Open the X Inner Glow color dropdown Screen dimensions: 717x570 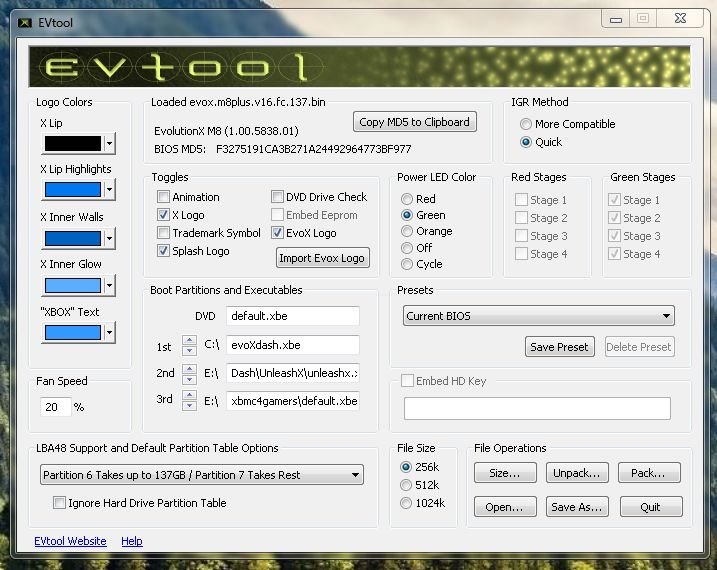109,286
